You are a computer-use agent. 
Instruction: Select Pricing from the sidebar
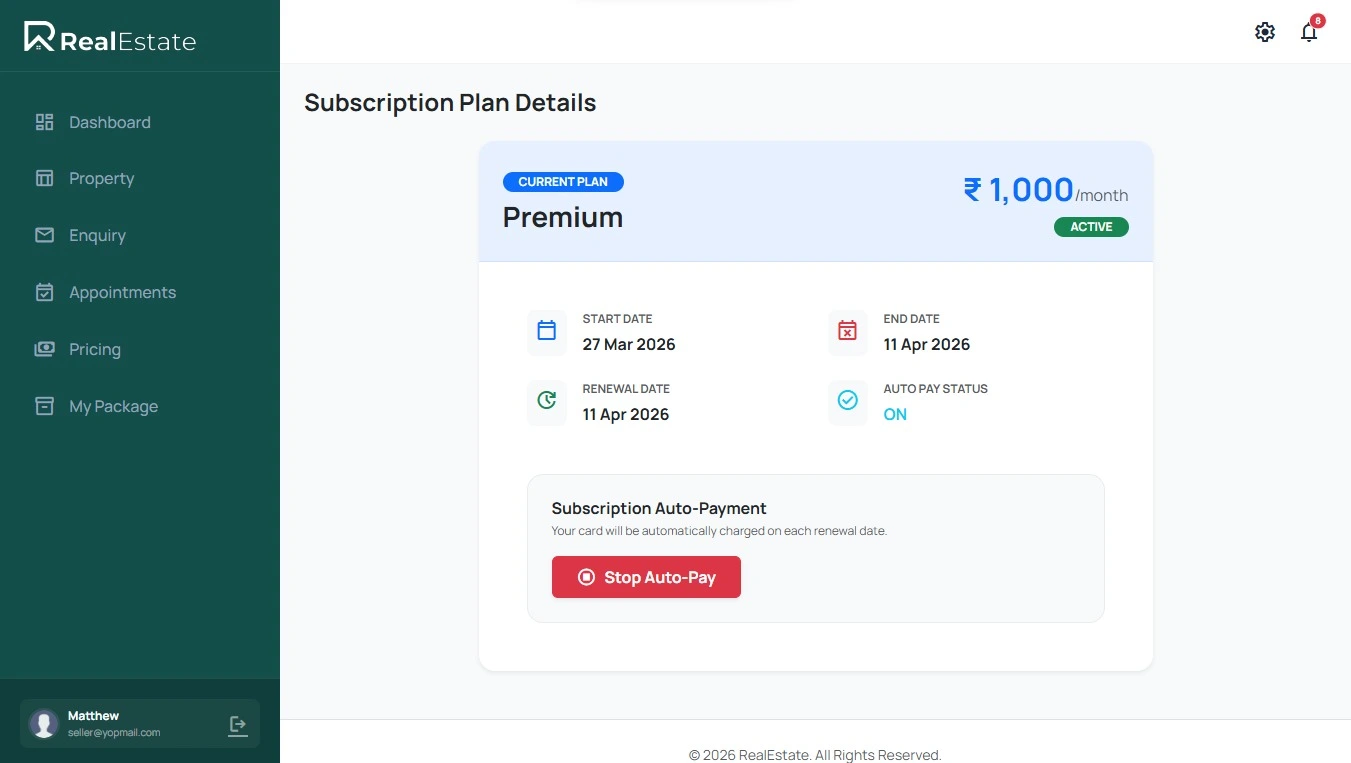(95, 349)
